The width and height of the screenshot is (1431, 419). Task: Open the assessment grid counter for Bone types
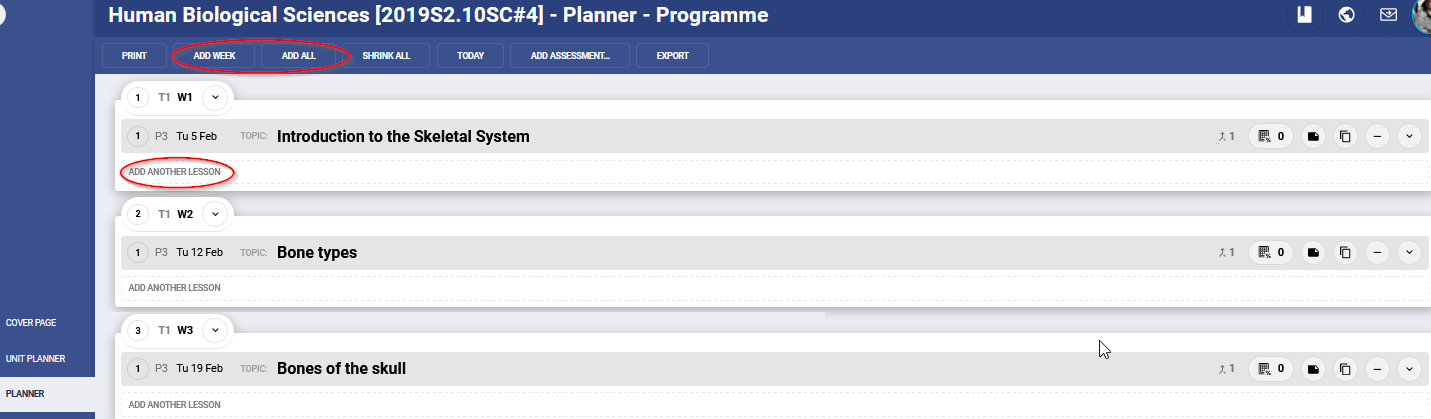(1270, 253)
